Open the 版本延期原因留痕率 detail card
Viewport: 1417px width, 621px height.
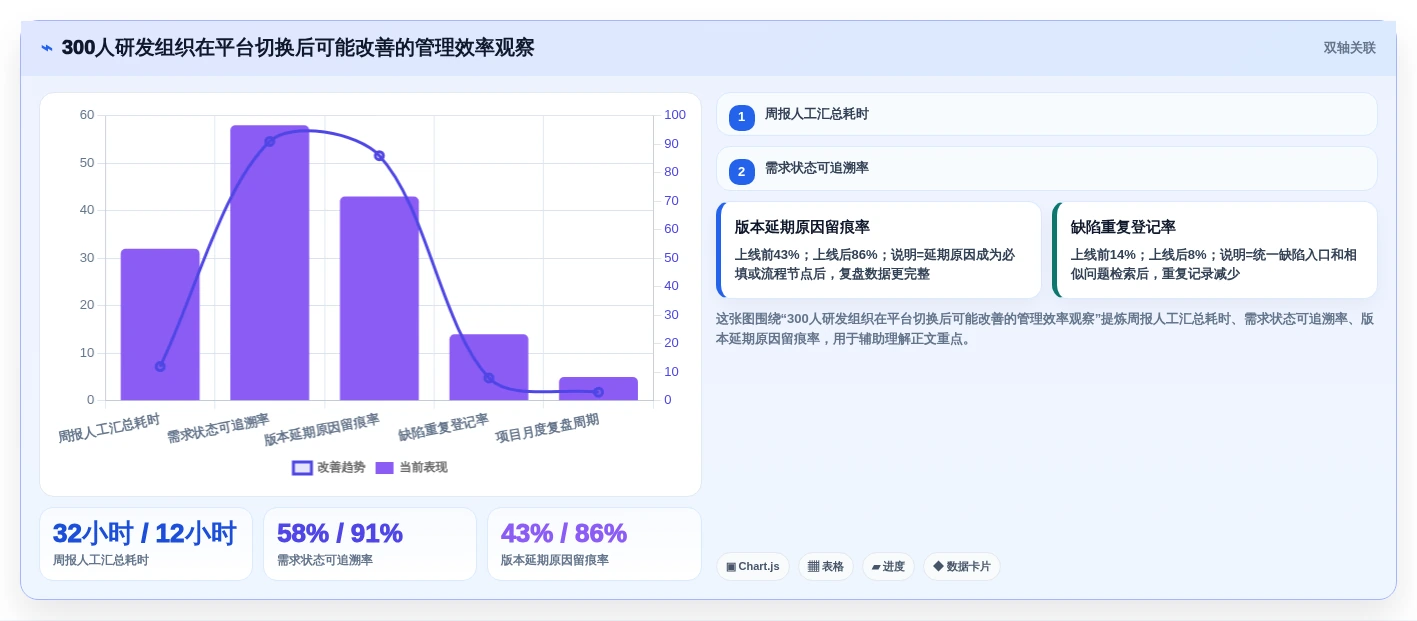(x=879, y=250)
